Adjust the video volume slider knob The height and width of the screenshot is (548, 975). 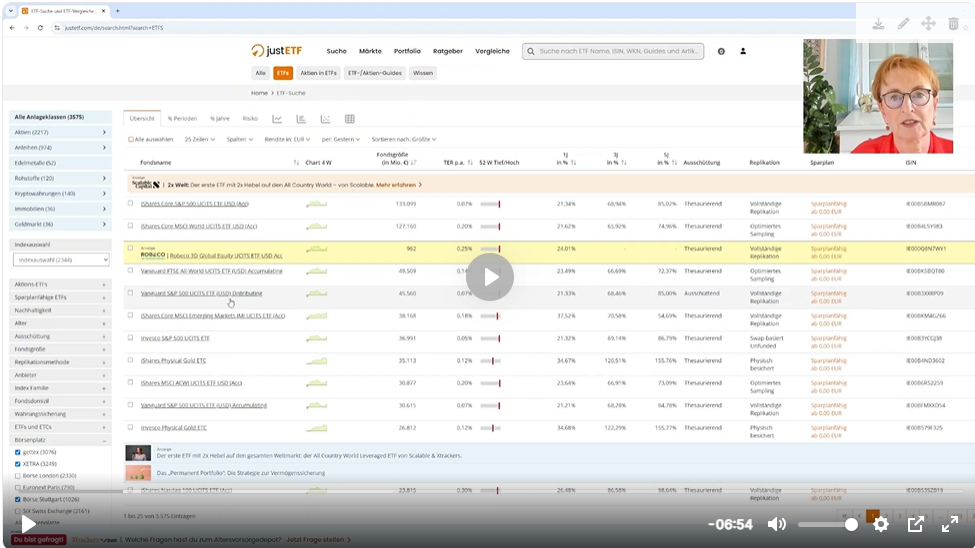(x=851, y=525)
